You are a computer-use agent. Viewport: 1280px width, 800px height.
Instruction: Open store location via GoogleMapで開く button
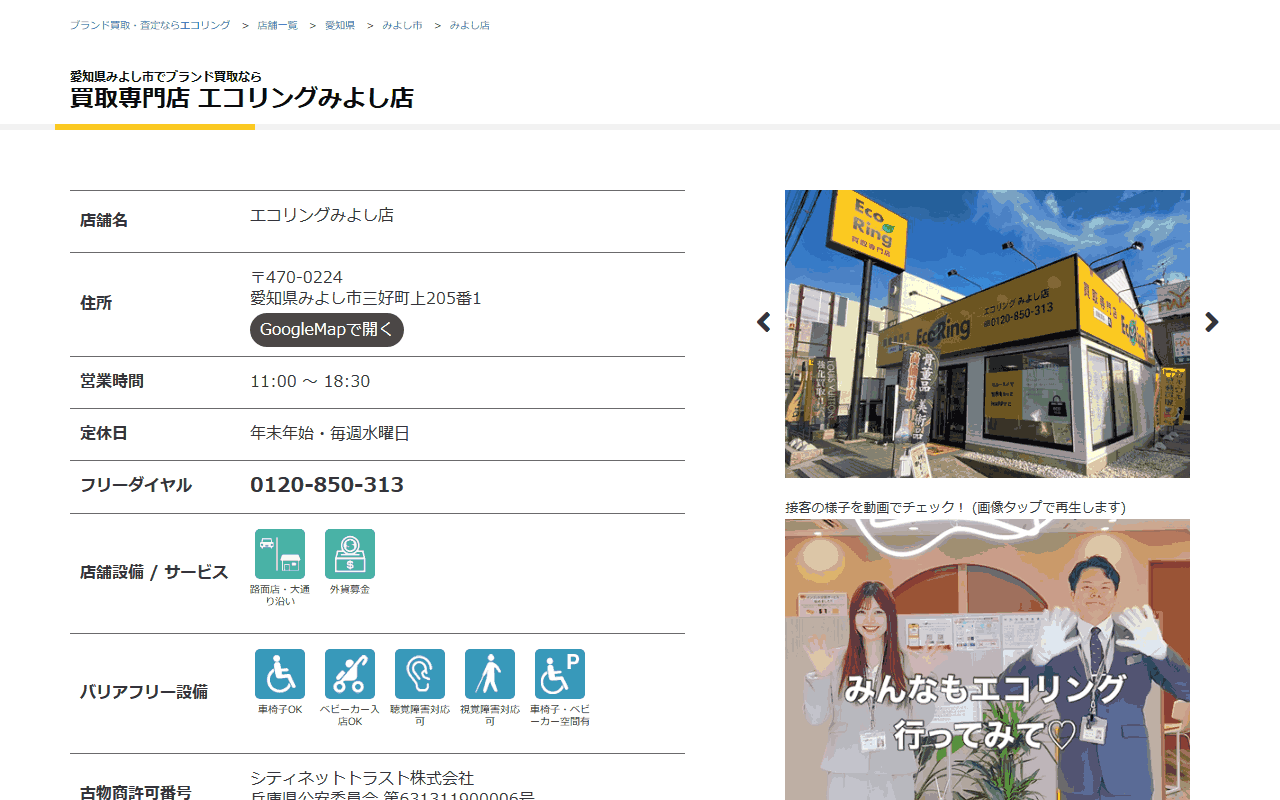point(327,330)
